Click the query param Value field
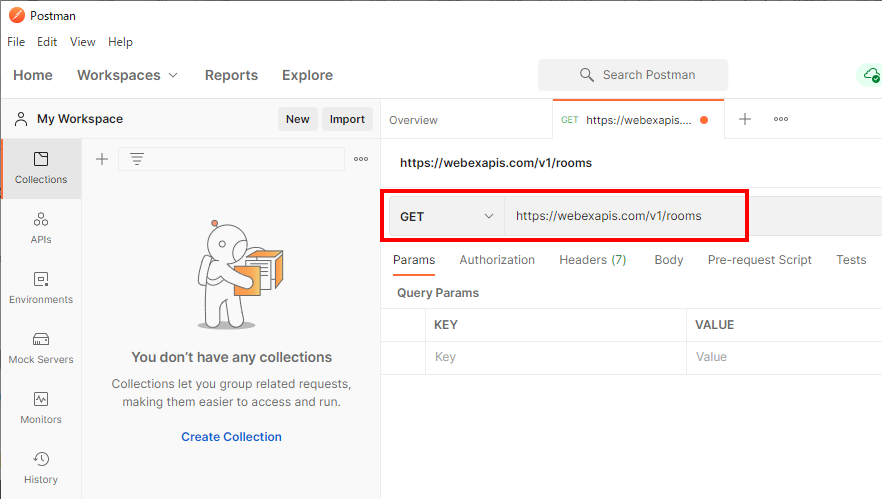This screenshot has height=499, width=882. point(784,357)
